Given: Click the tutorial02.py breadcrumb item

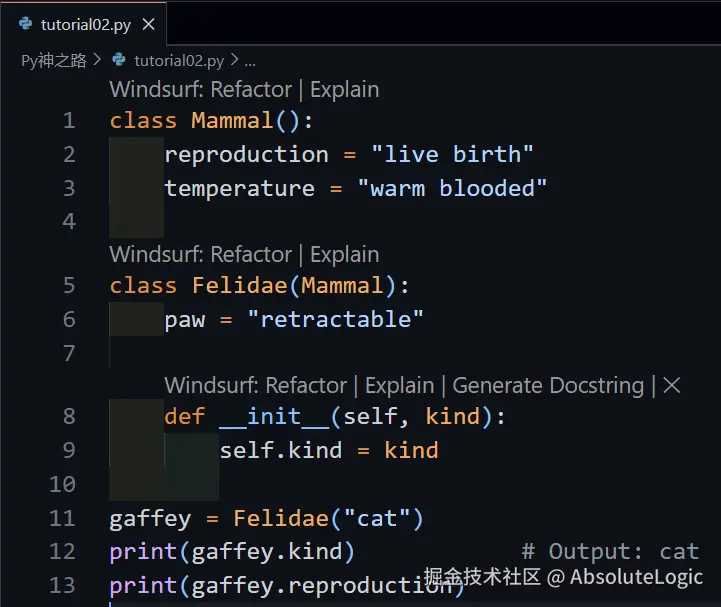Looking at the screenshot, I should click(179, 60).
